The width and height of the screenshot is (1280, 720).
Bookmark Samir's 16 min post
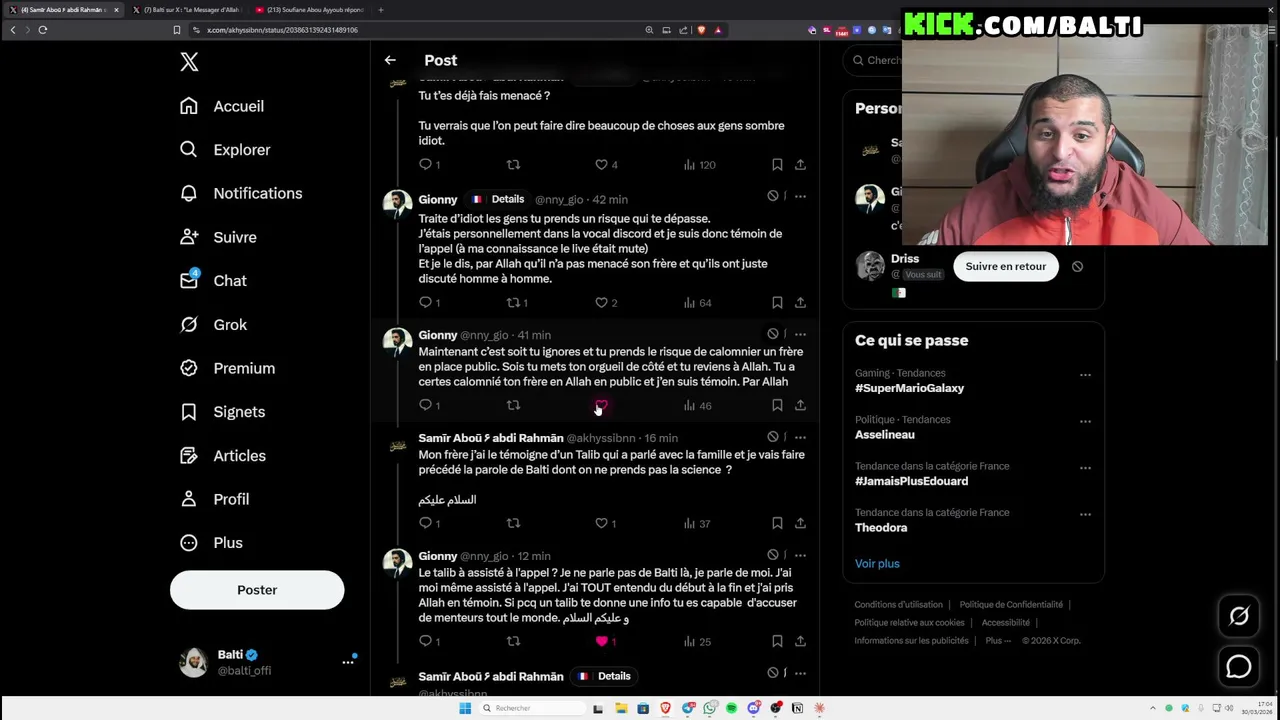pos(777,523)
